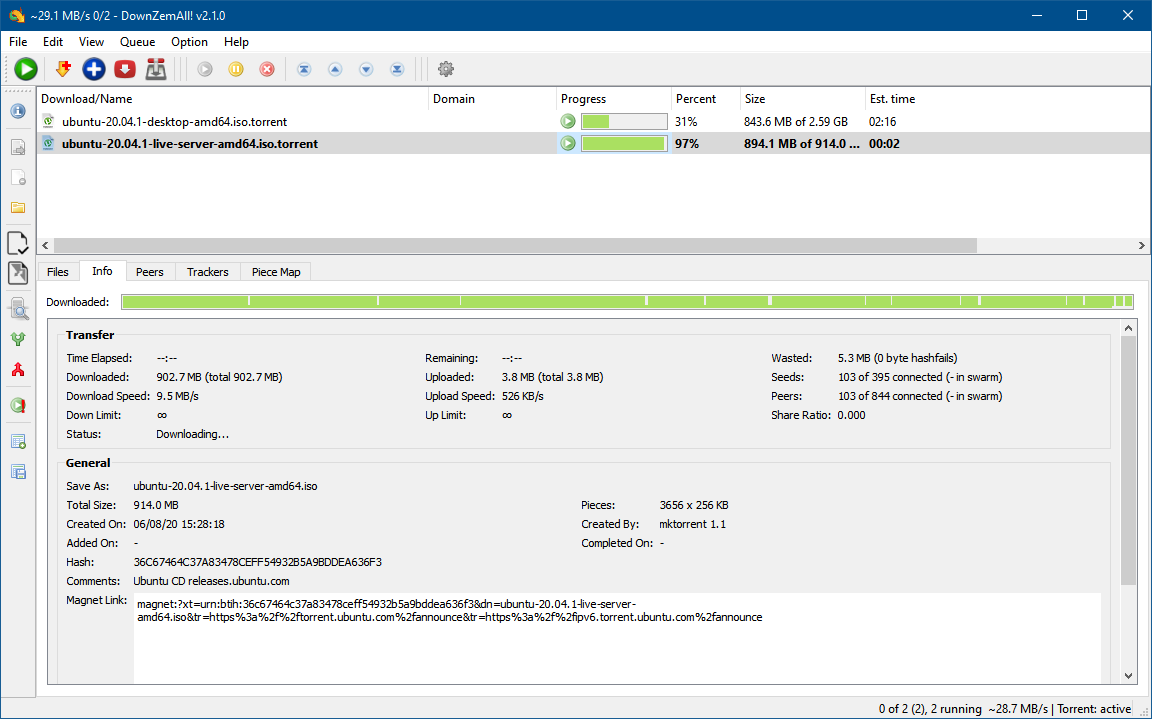Open the Trackers tab

point(208,272)
